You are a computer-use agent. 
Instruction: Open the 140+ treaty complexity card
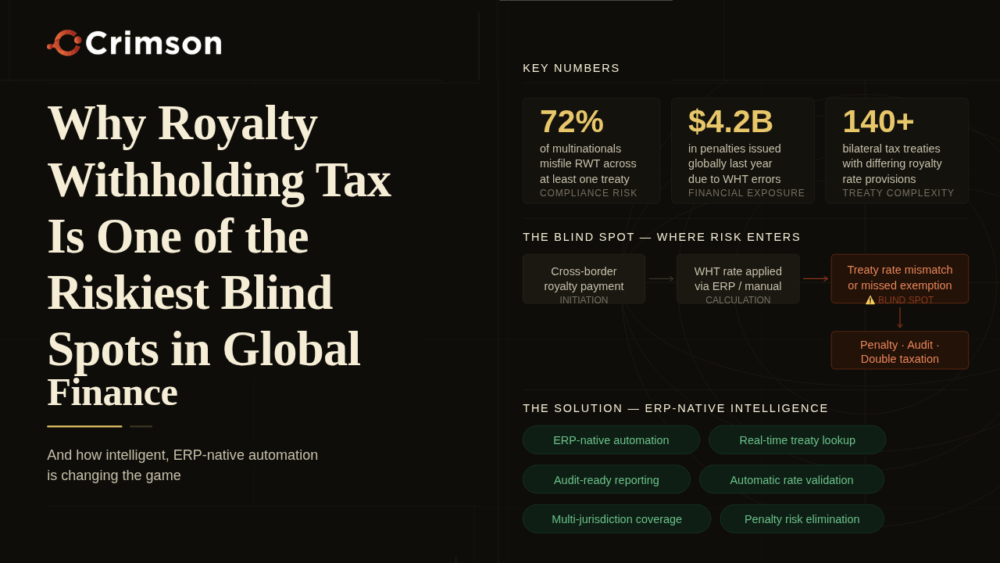pos(897,150)
